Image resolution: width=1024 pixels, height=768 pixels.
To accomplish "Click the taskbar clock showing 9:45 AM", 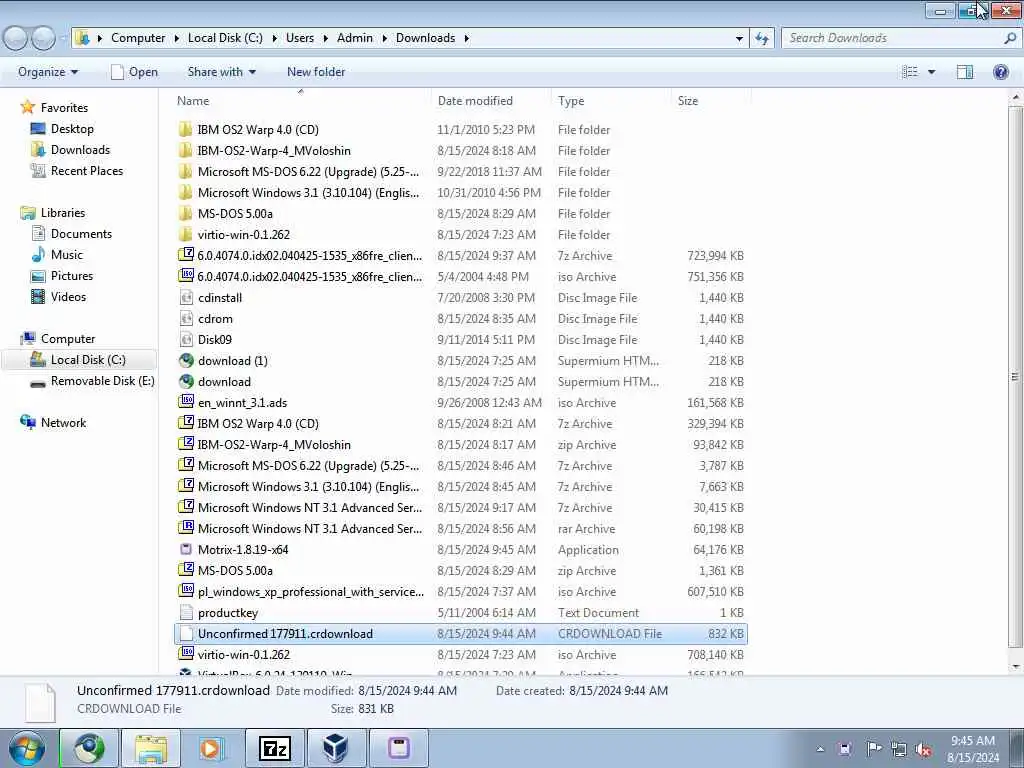I will pyautogui.click(x=972, y=741).
